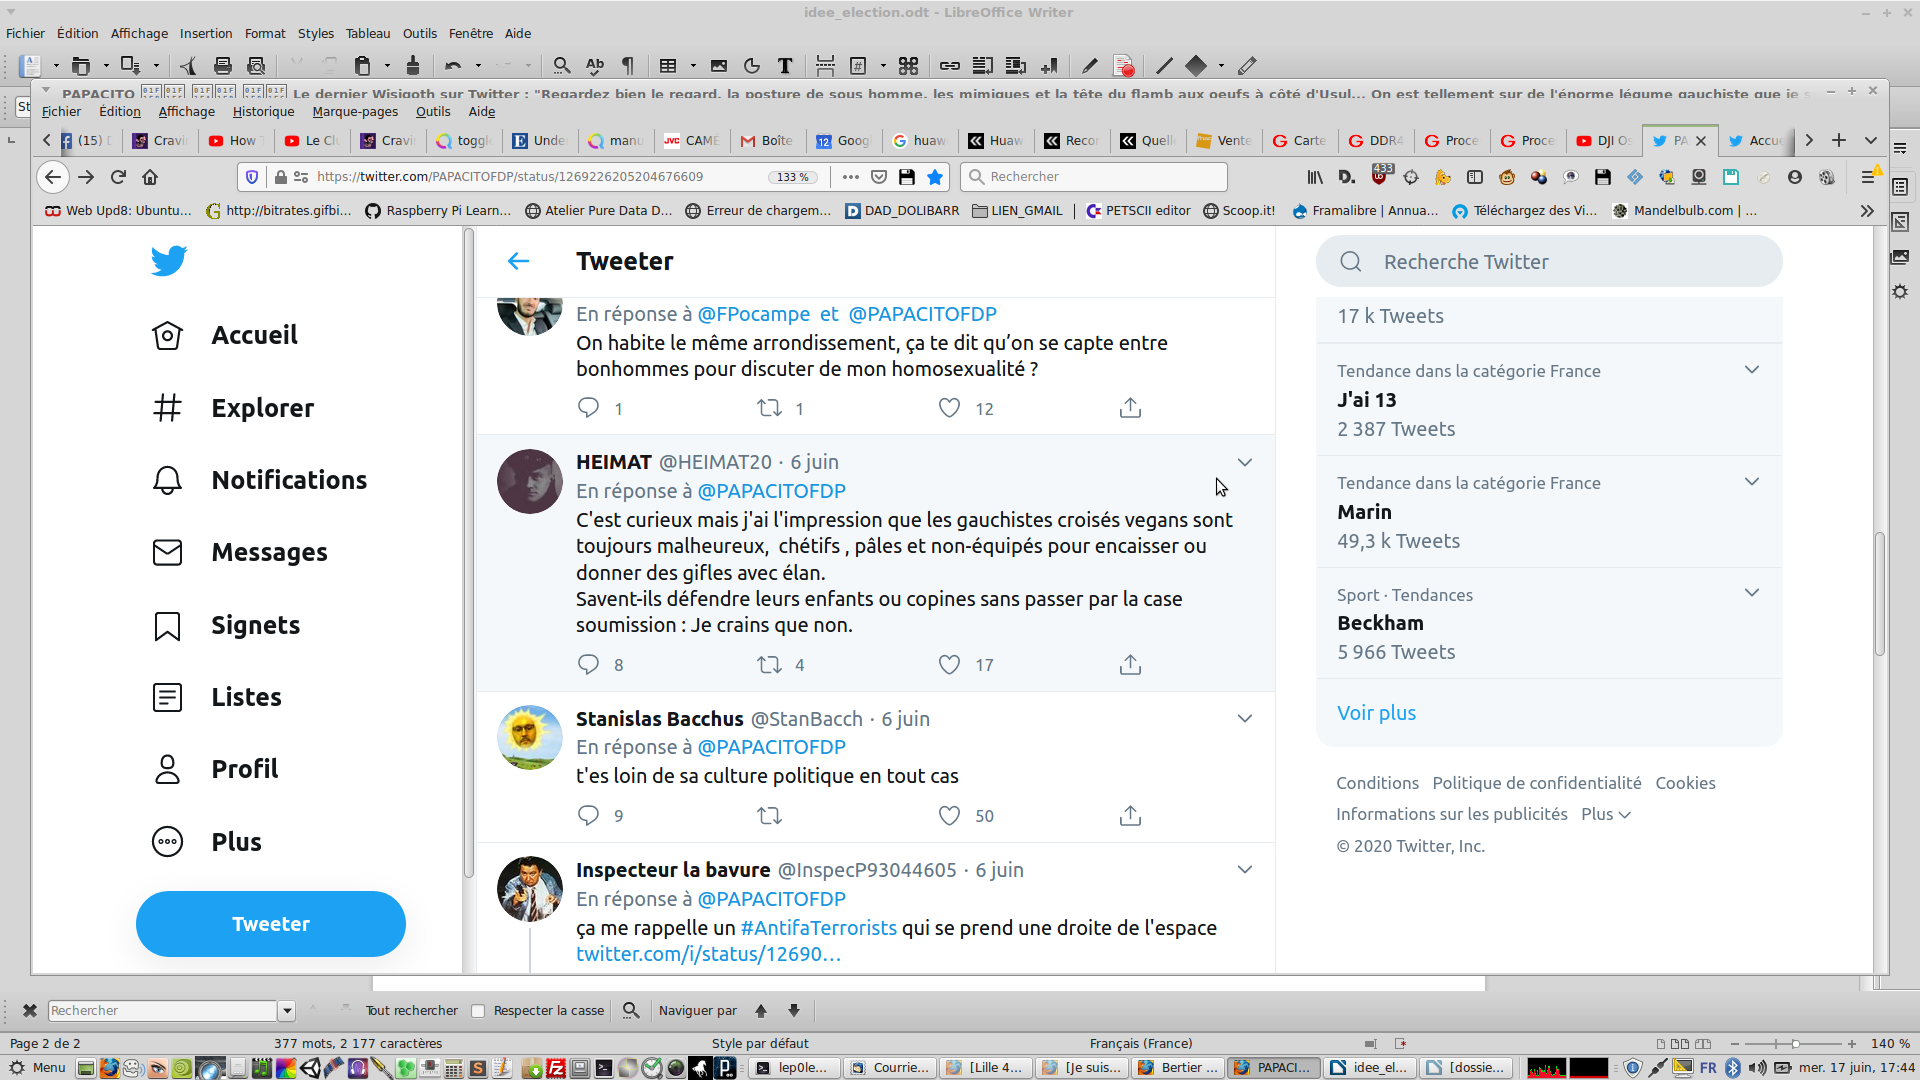Enable the 'Respecter la casse' checkbox

click(x=479, y=1011)
